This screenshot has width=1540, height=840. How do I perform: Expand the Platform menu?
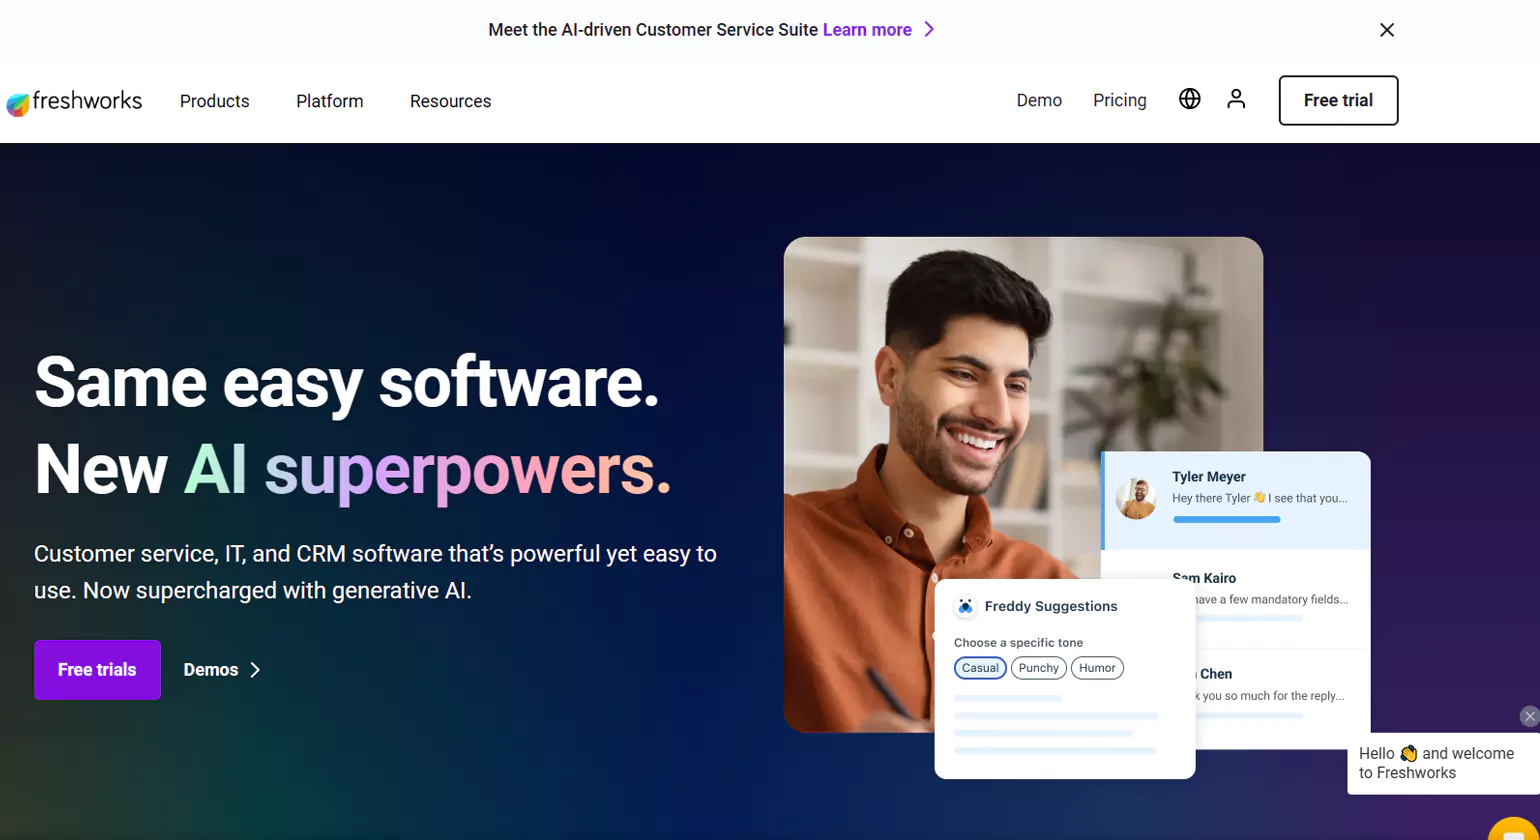[330, 101]
